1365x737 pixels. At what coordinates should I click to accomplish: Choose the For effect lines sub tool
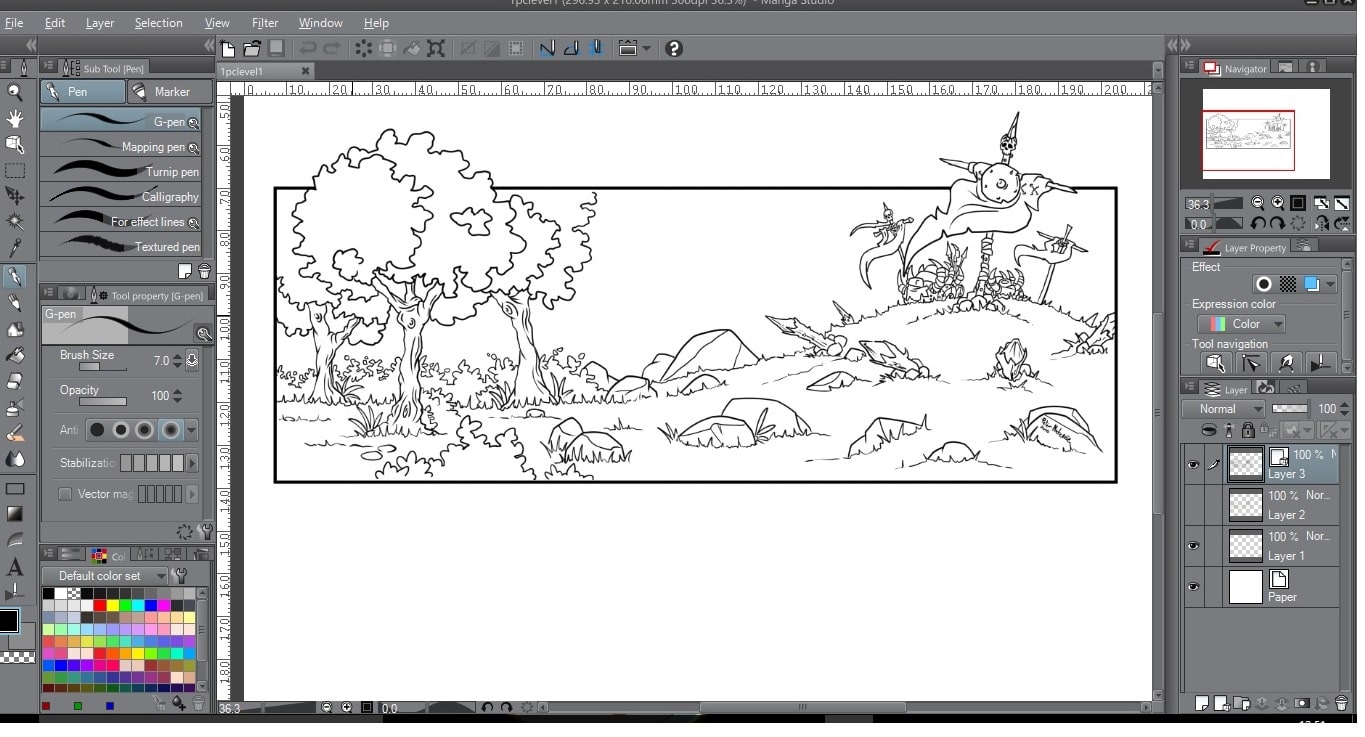121,221
